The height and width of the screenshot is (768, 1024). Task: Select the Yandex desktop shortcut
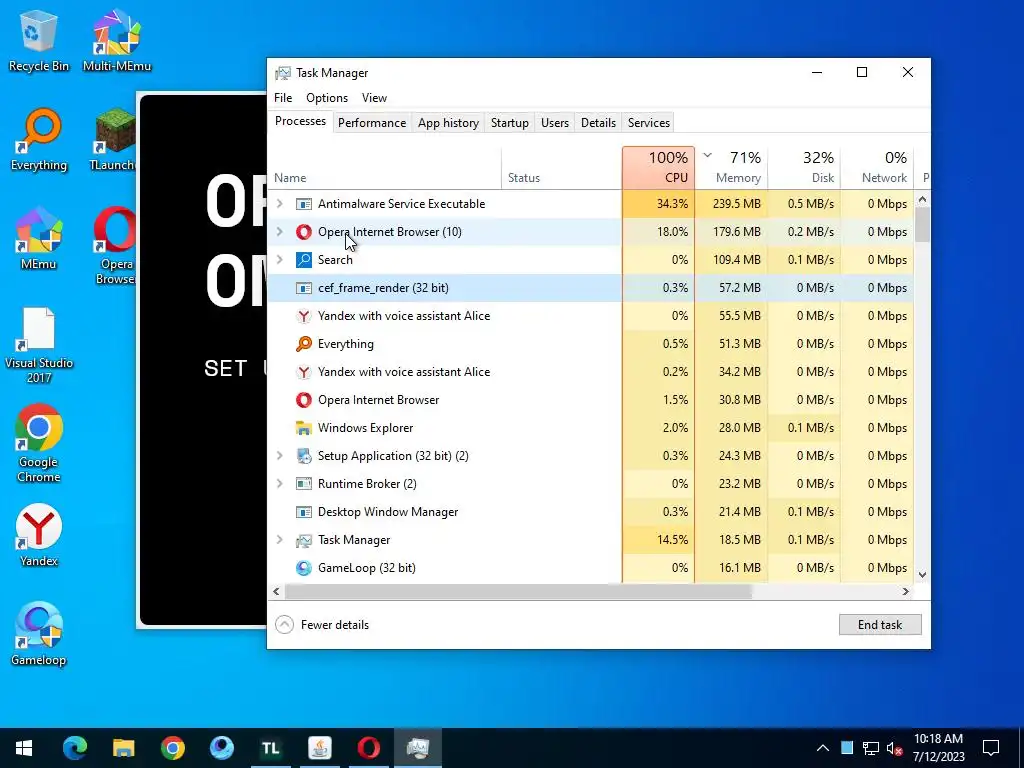[x=39, y=536]
